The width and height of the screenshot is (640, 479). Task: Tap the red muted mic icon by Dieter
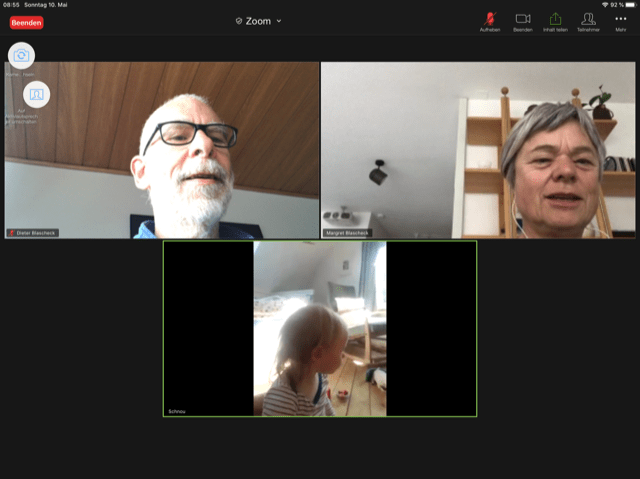pyautogui.click(x=12, y=233)
